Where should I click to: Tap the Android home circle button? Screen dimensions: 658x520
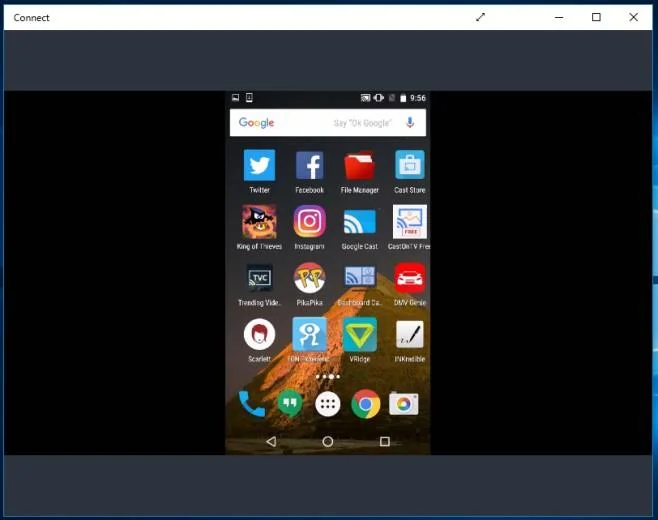pyautogui.click(x=328, y=442)
